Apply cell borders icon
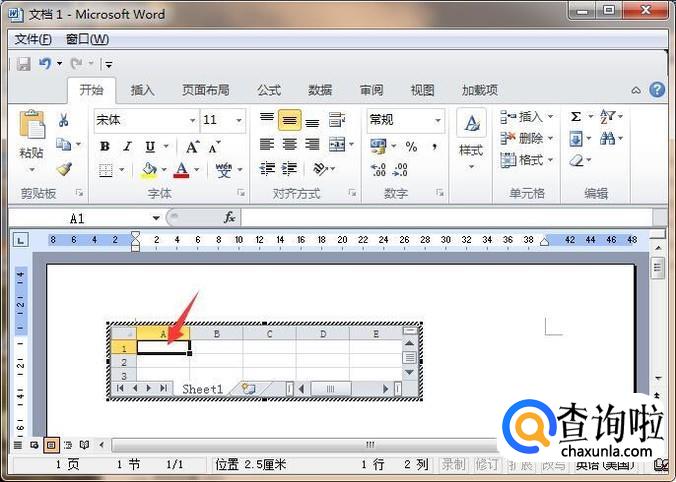 (x=106, y=170)
